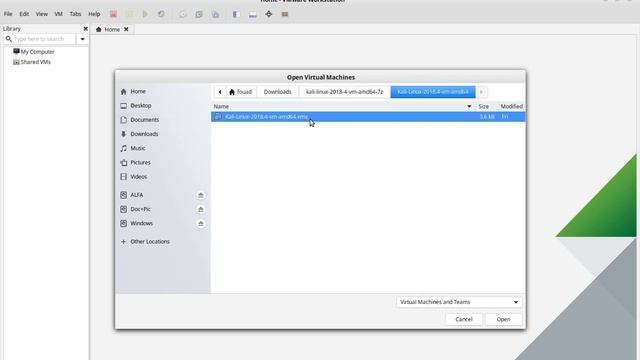Click the yellow Suspend toolbar icon
Image resolution: width=640 pixels, height=360 pixels.
(x=129, y=14)
